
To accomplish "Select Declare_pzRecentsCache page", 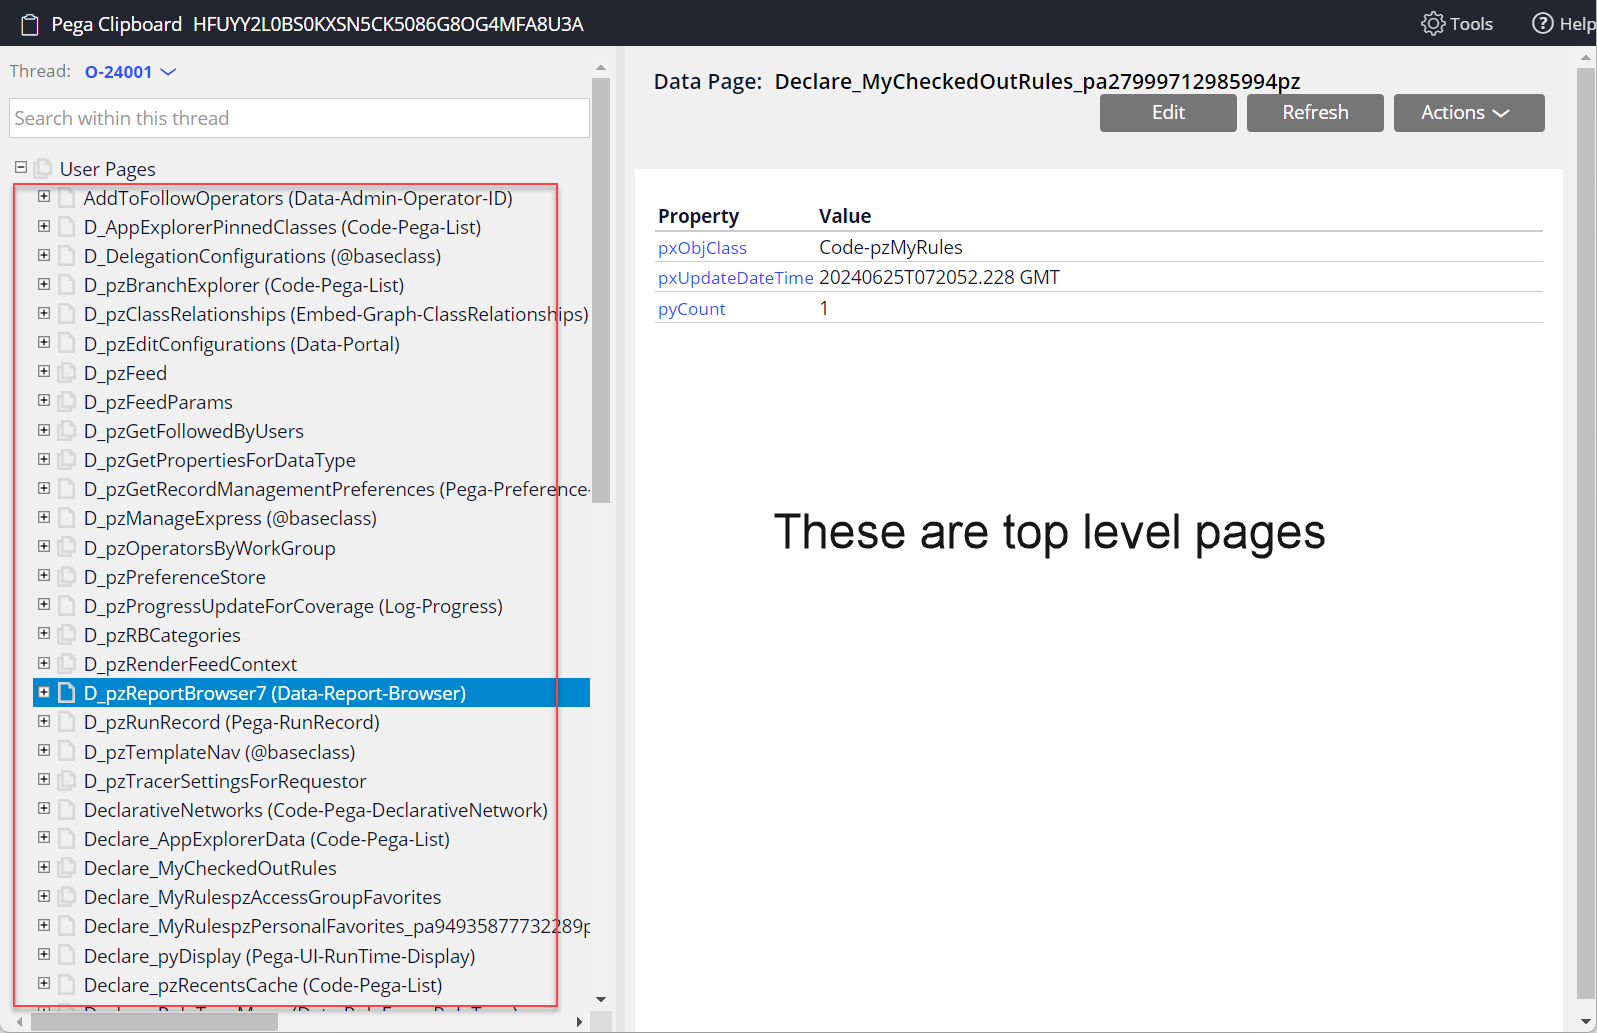I will coord(263,985).
